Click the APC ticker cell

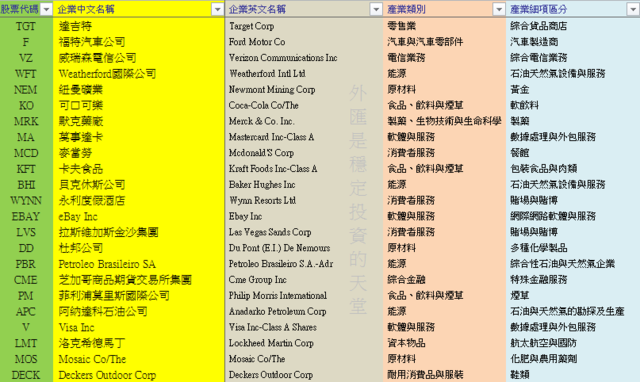27,311
